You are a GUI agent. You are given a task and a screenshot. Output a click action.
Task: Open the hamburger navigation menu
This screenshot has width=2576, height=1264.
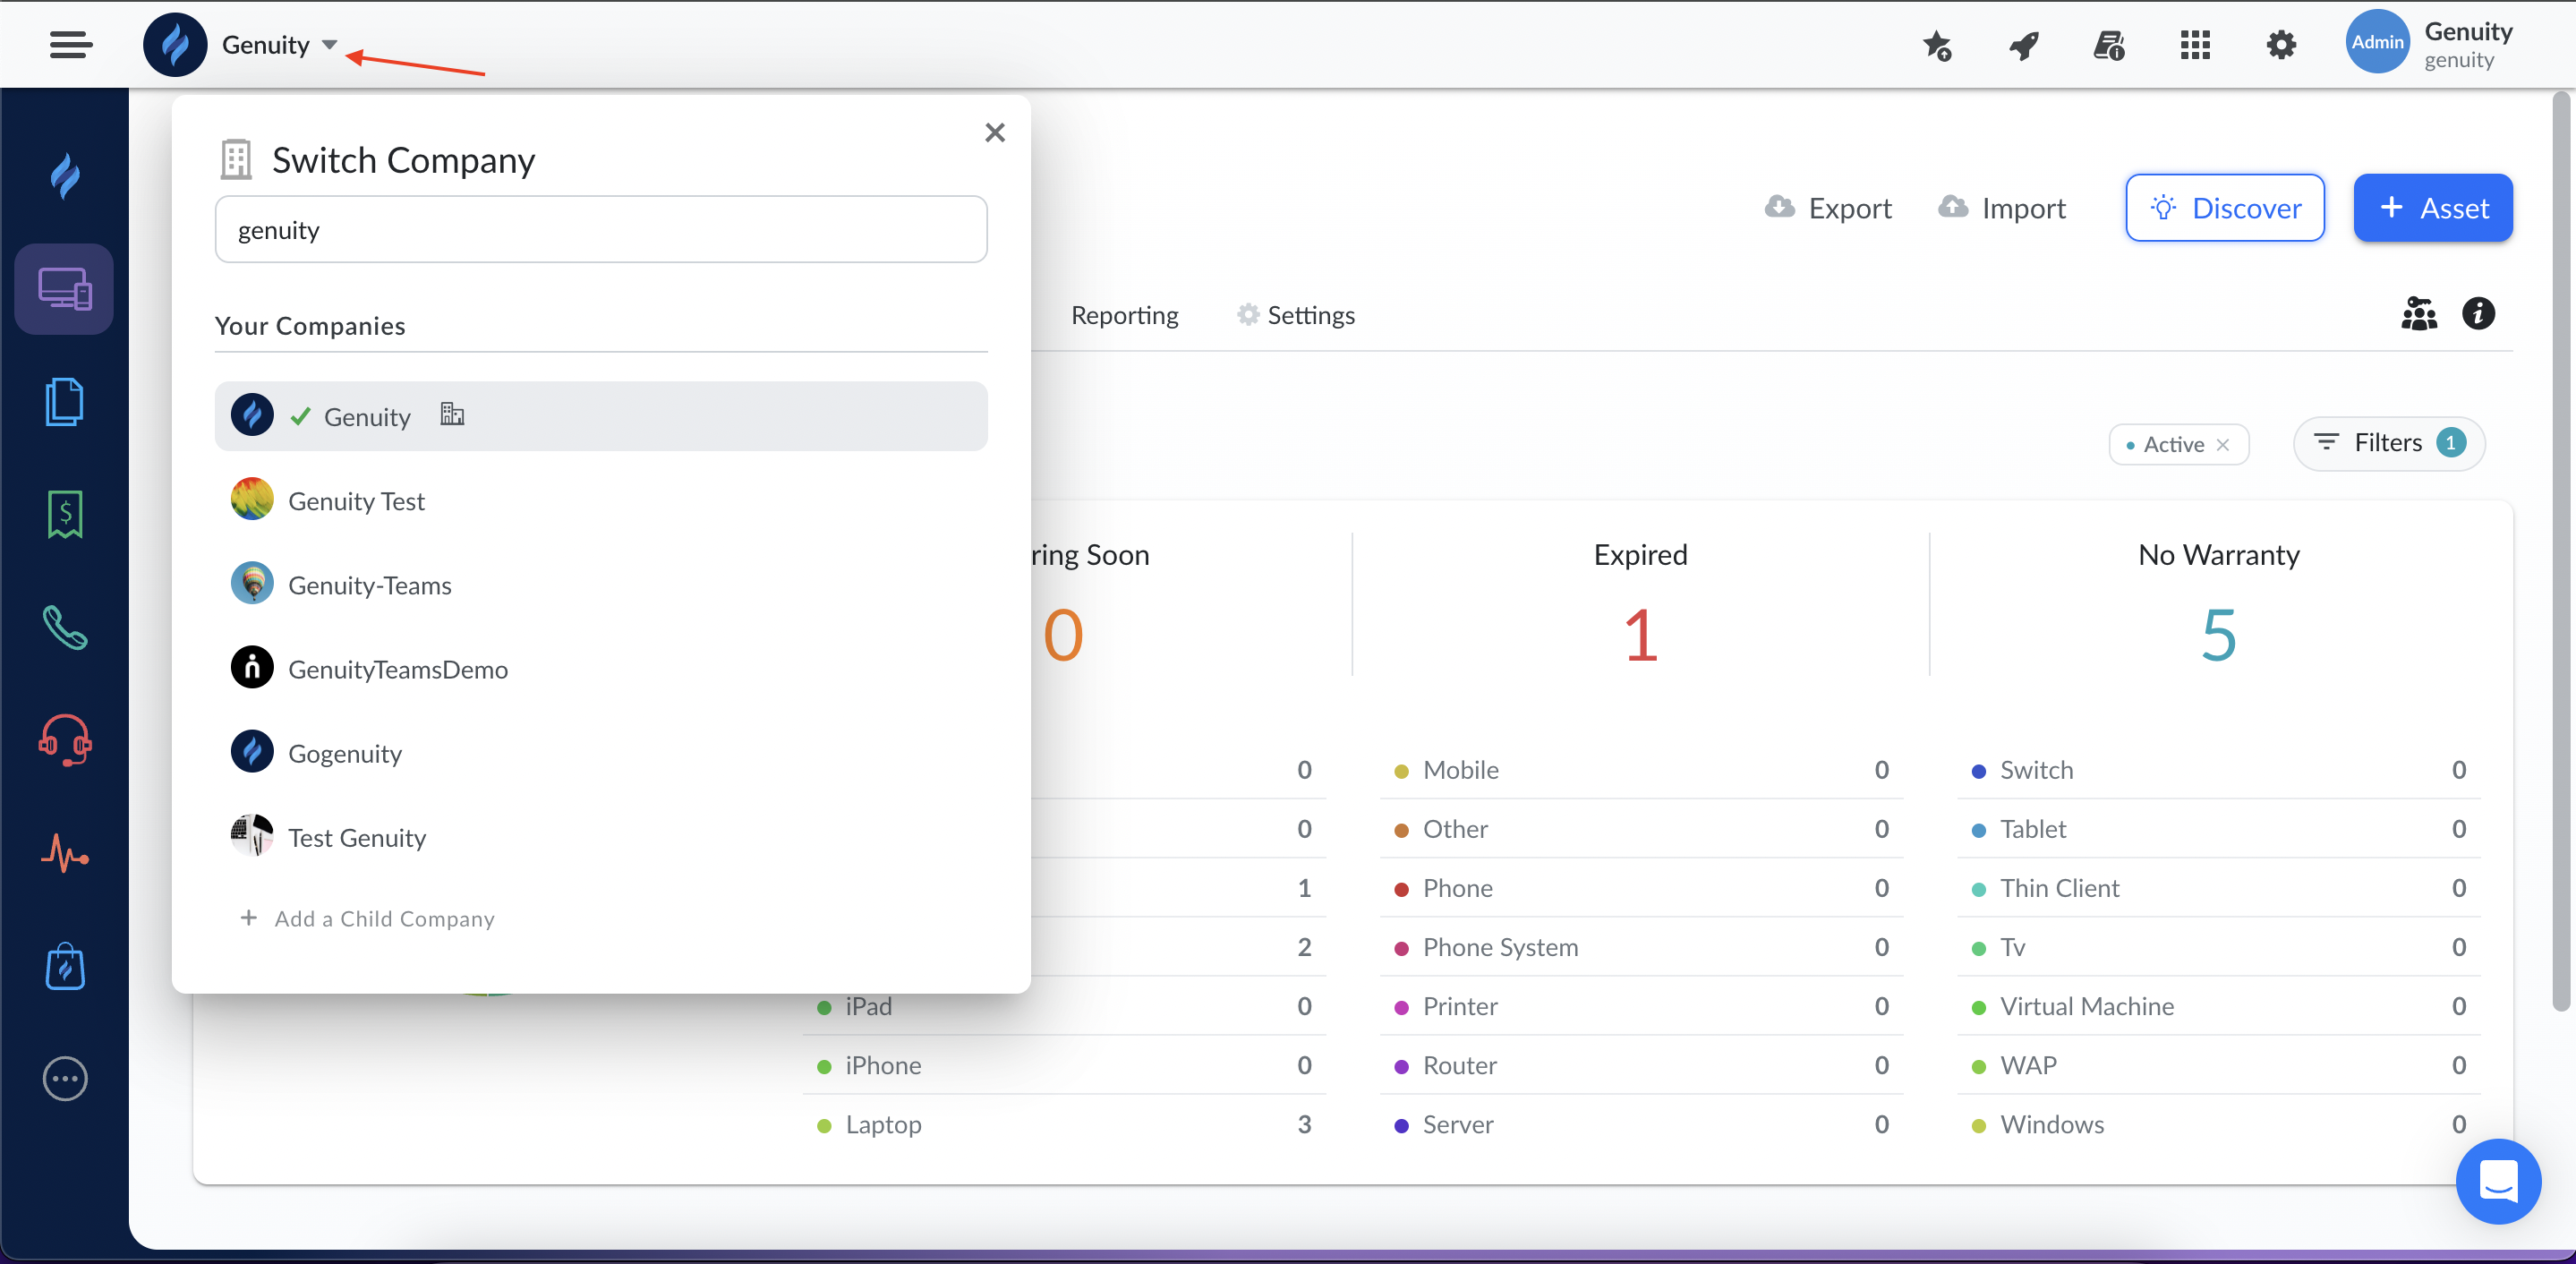(71, 44)
